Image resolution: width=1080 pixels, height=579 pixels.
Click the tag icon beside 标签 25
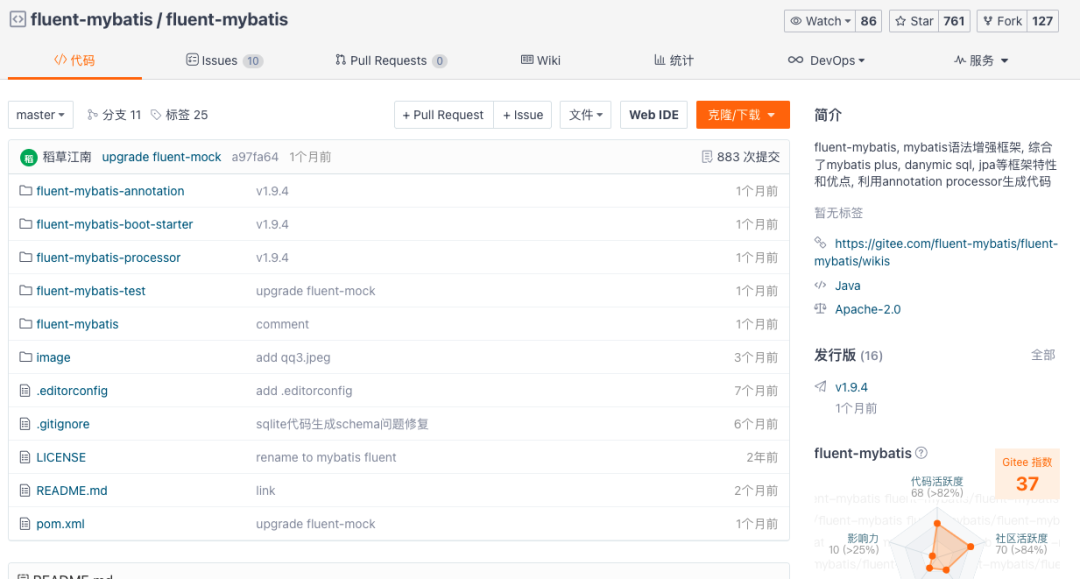[x=156, y=114]
